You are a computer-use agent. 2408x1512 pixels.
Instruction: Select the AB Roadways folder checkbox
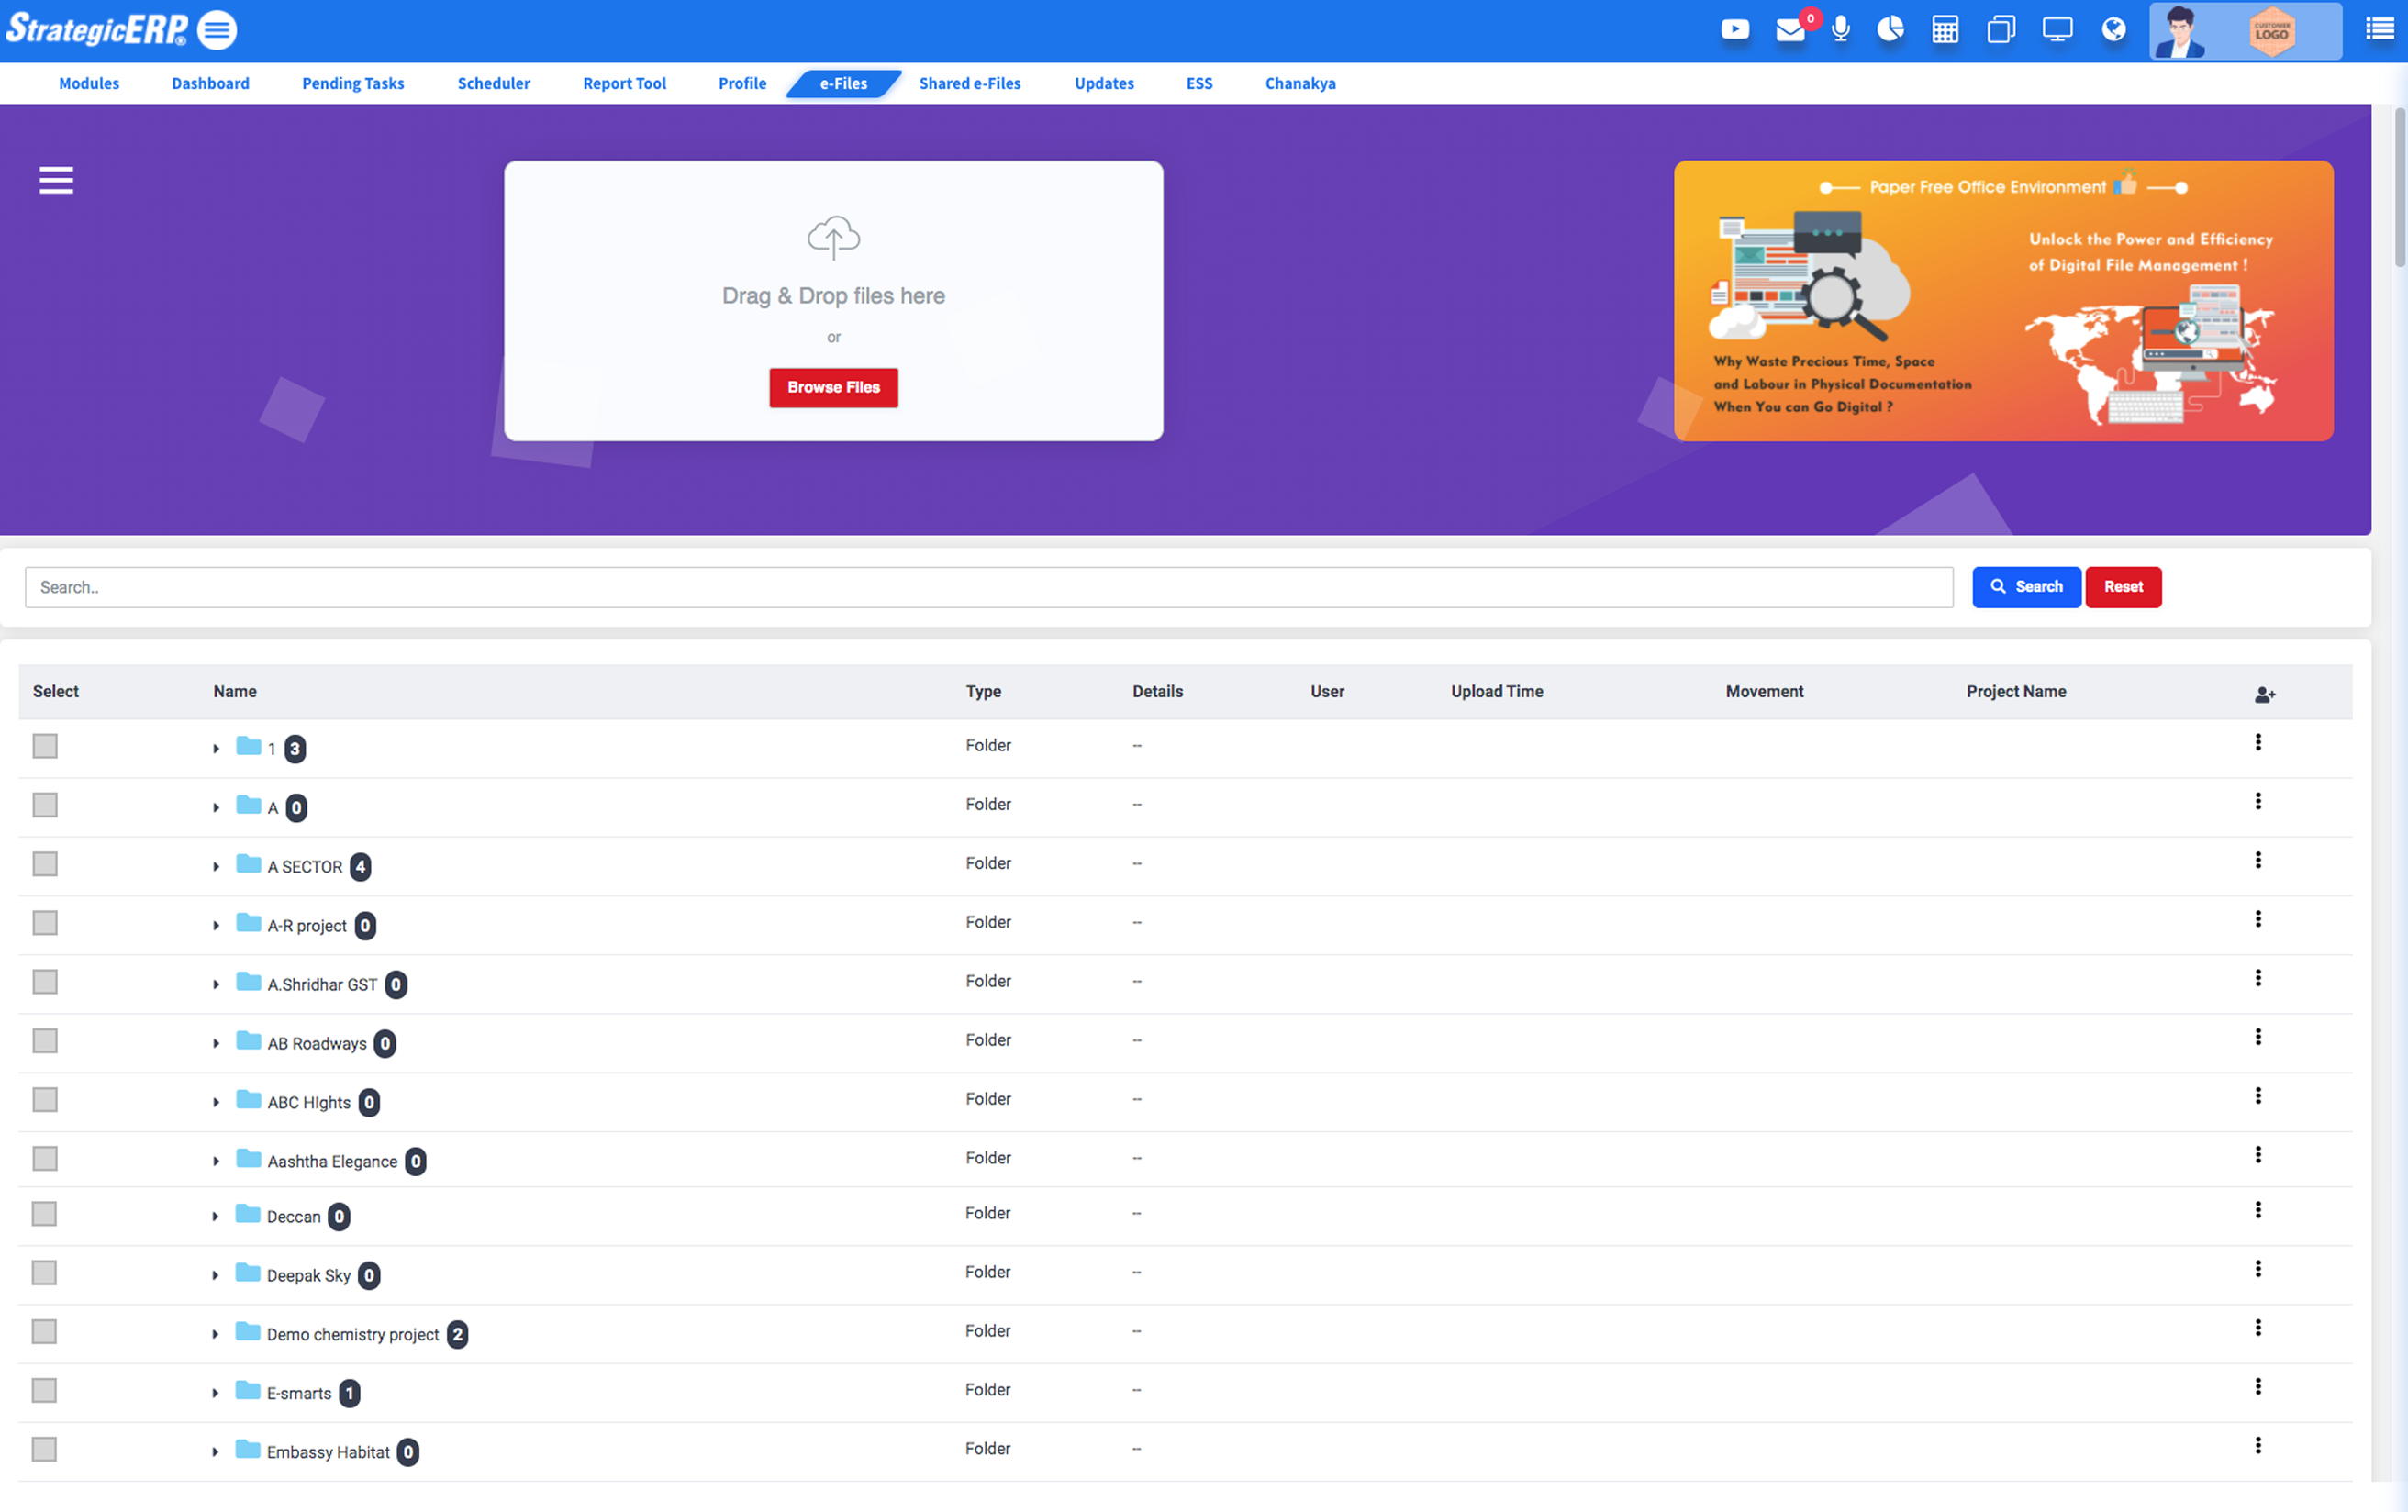point(45,1041)
